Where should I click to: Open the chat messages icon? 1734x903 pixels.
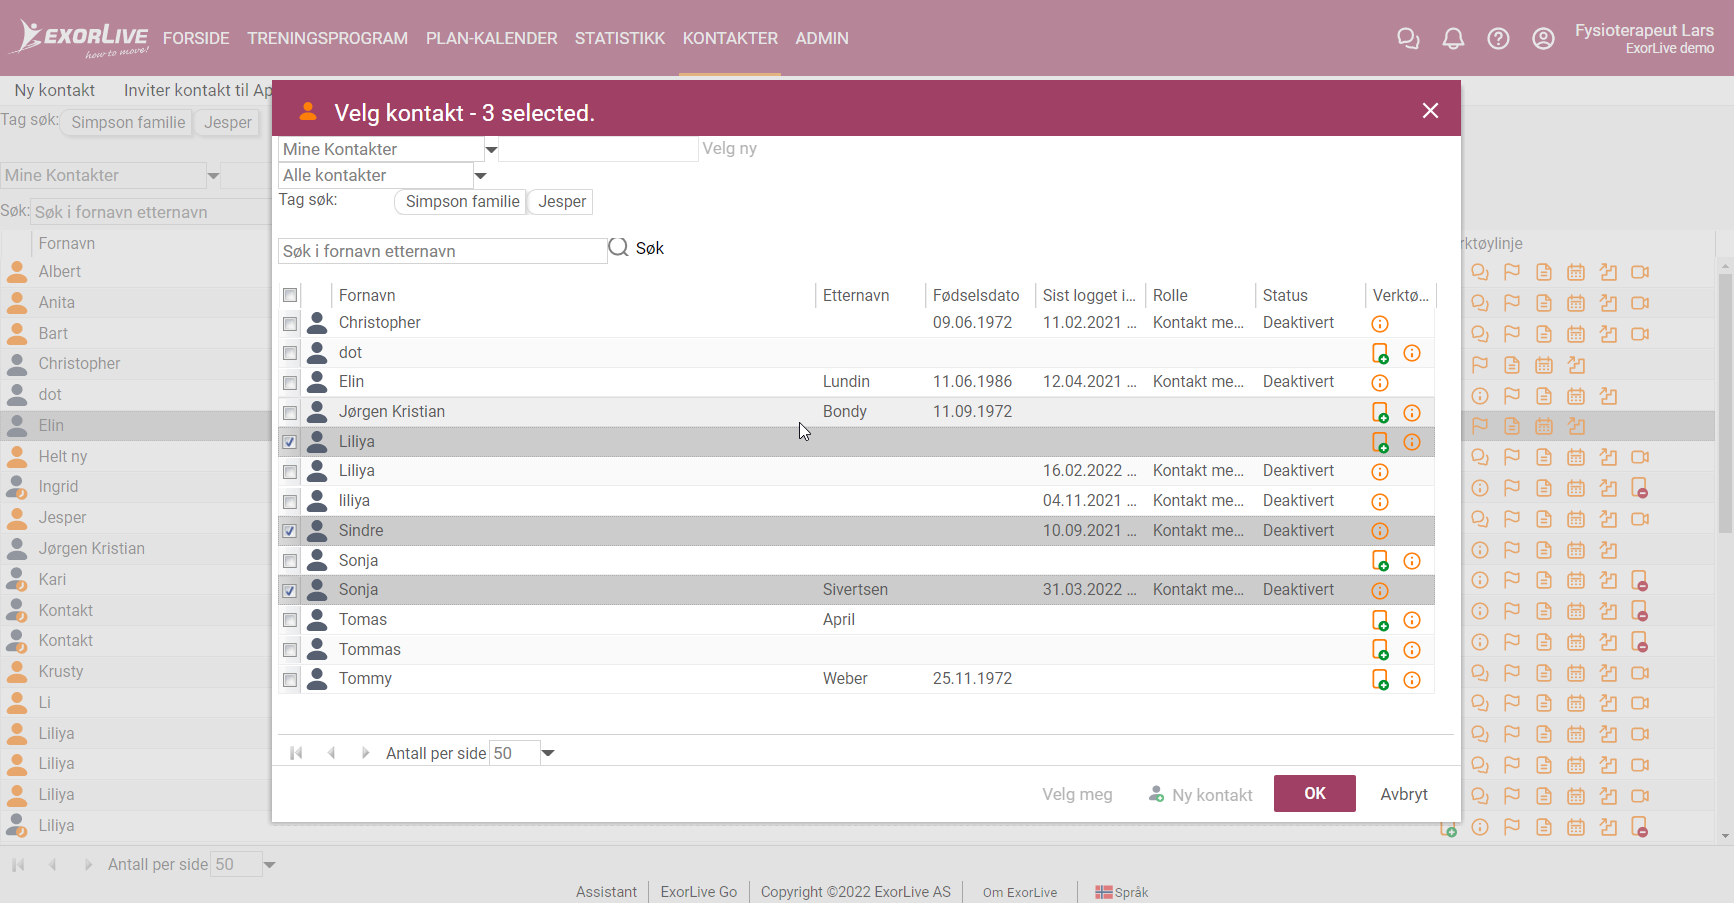[x=1408, y=38]
